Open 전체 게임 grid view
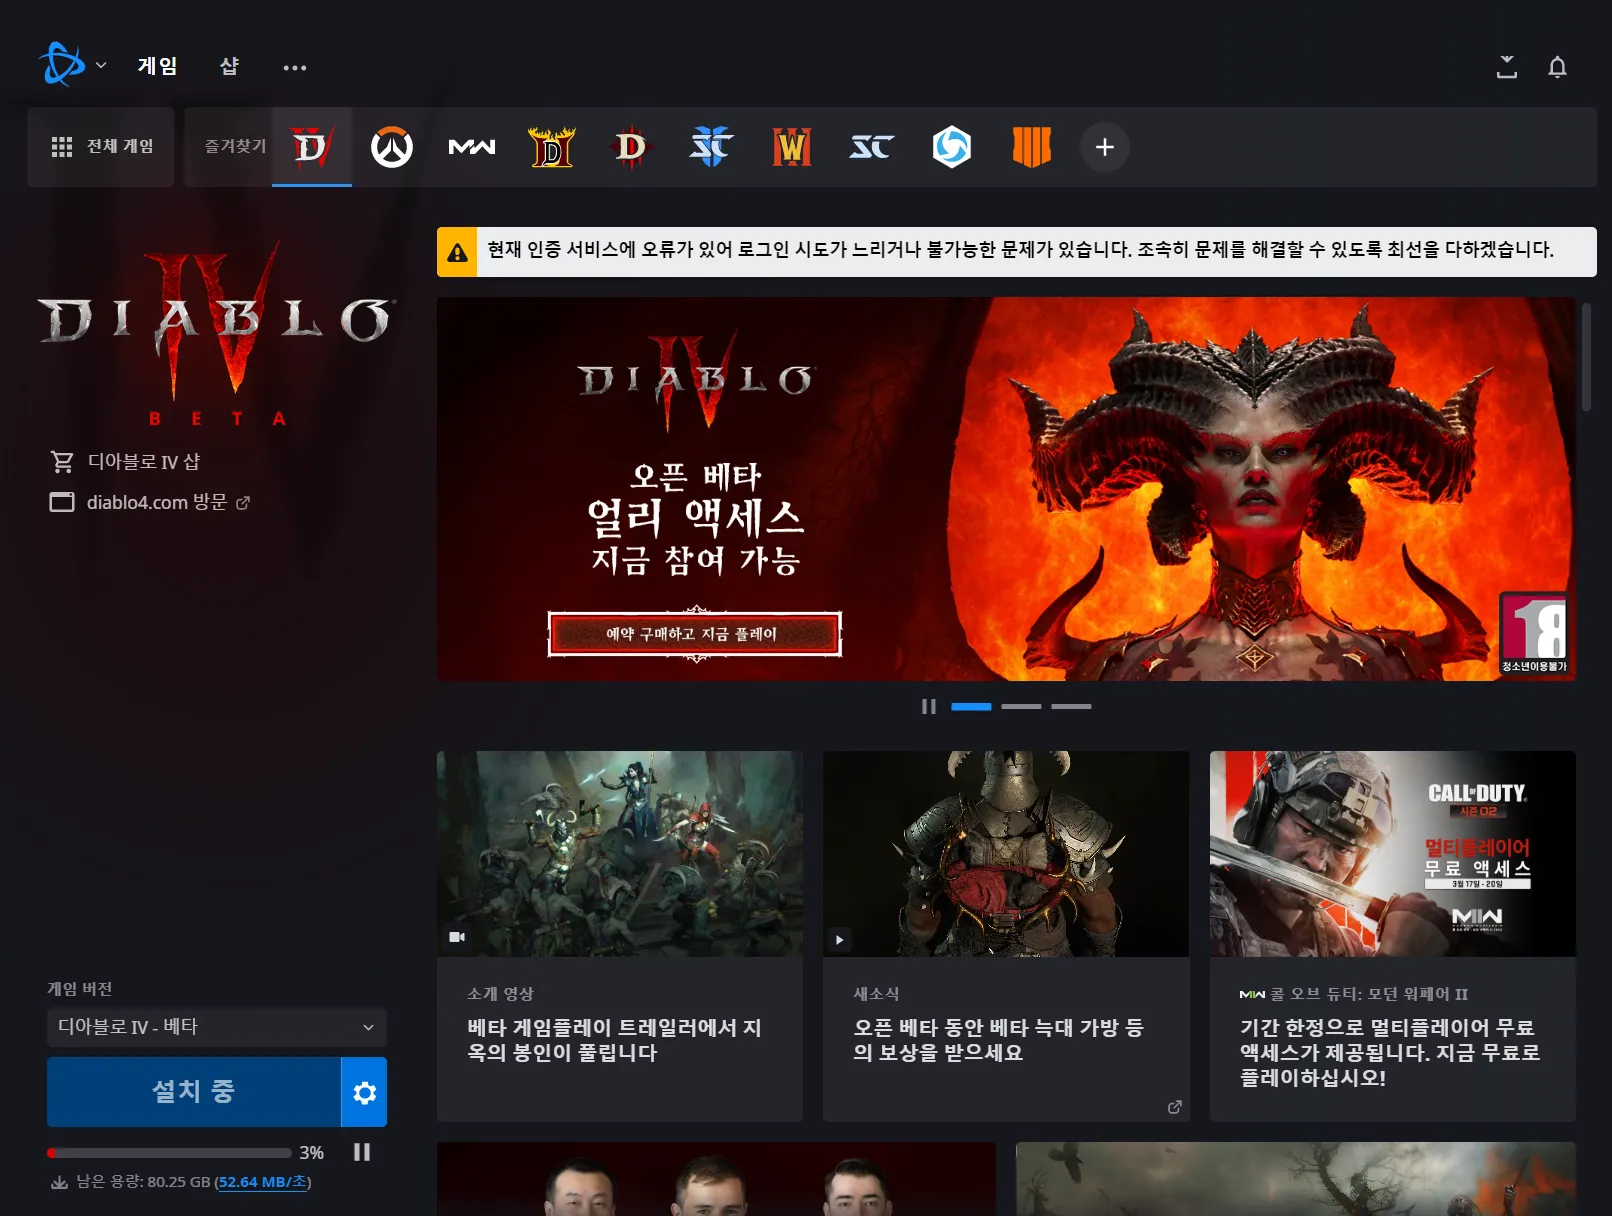Viewport: 1612px width, 1216px height. point(101,147)
